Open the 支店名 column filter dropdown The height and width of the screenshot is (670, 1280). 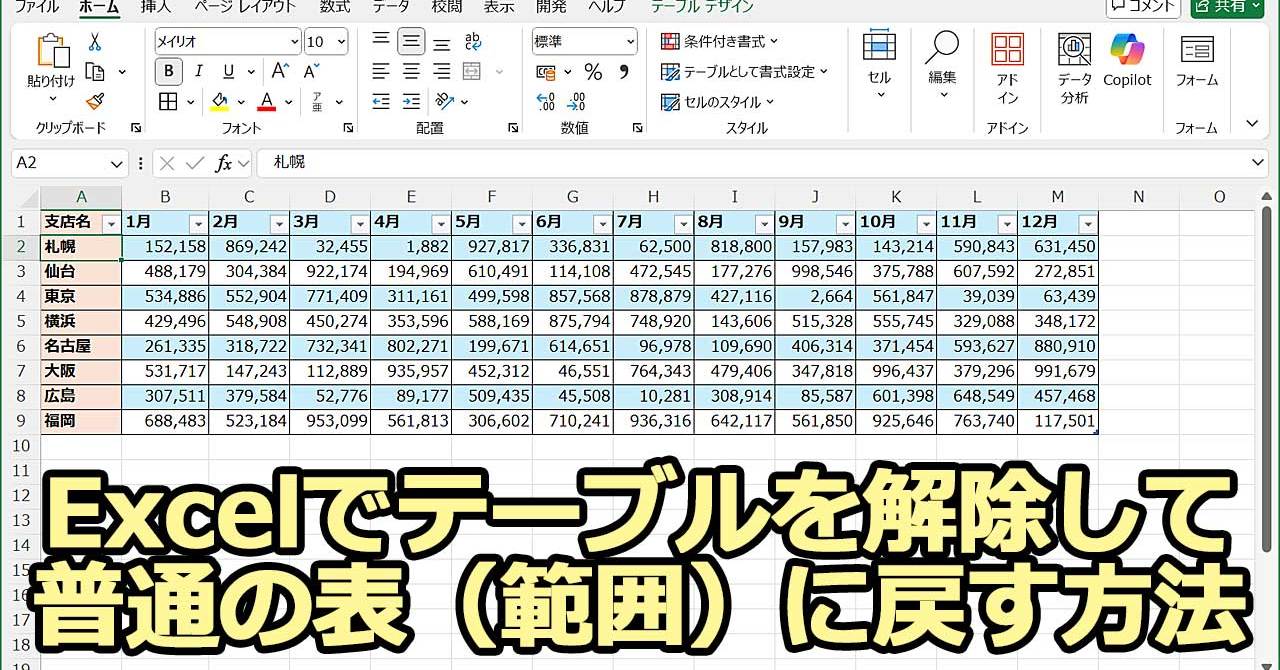[x=111, y=223]
